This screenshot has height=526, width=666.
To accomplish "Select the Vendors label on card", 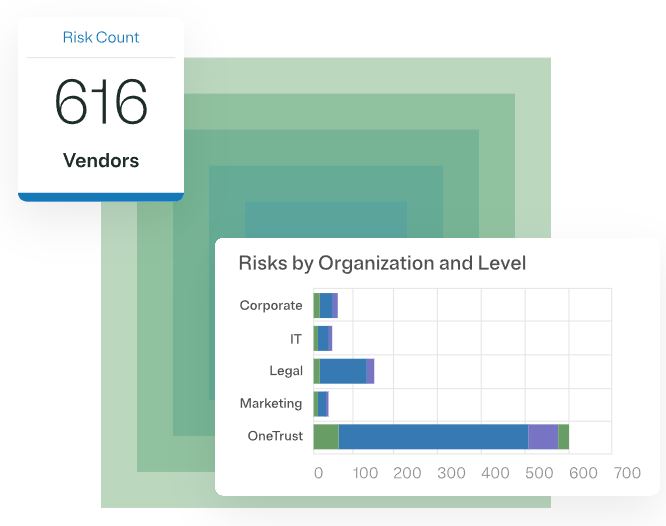I will (101, 160).
